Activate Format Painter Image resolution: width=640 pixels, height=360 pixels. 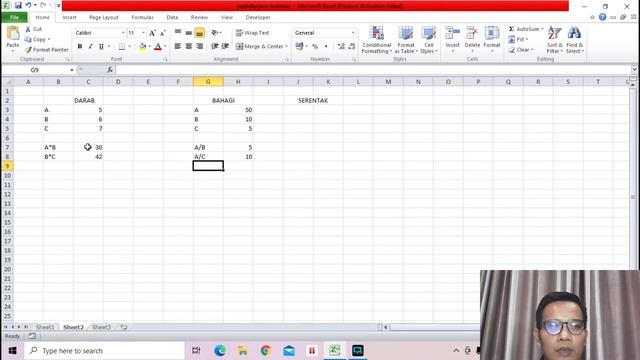pyautogui.click(x=47, y=50)
